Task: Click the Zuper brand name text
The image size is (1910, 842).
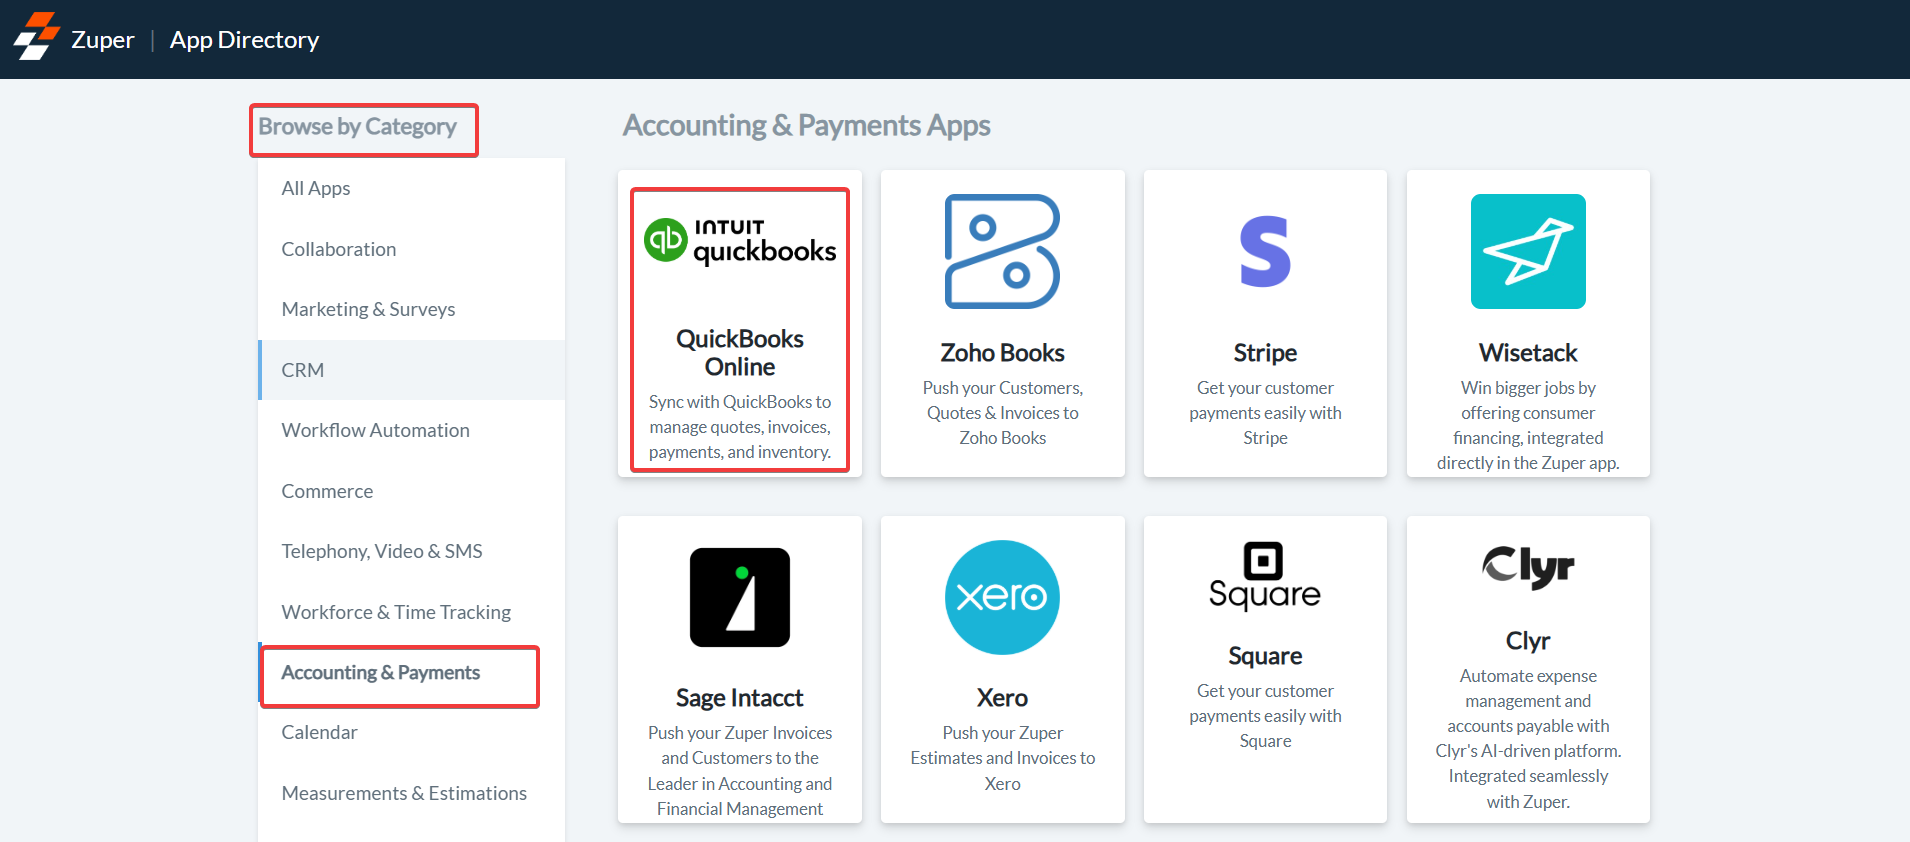Action: tap(102, 40)
